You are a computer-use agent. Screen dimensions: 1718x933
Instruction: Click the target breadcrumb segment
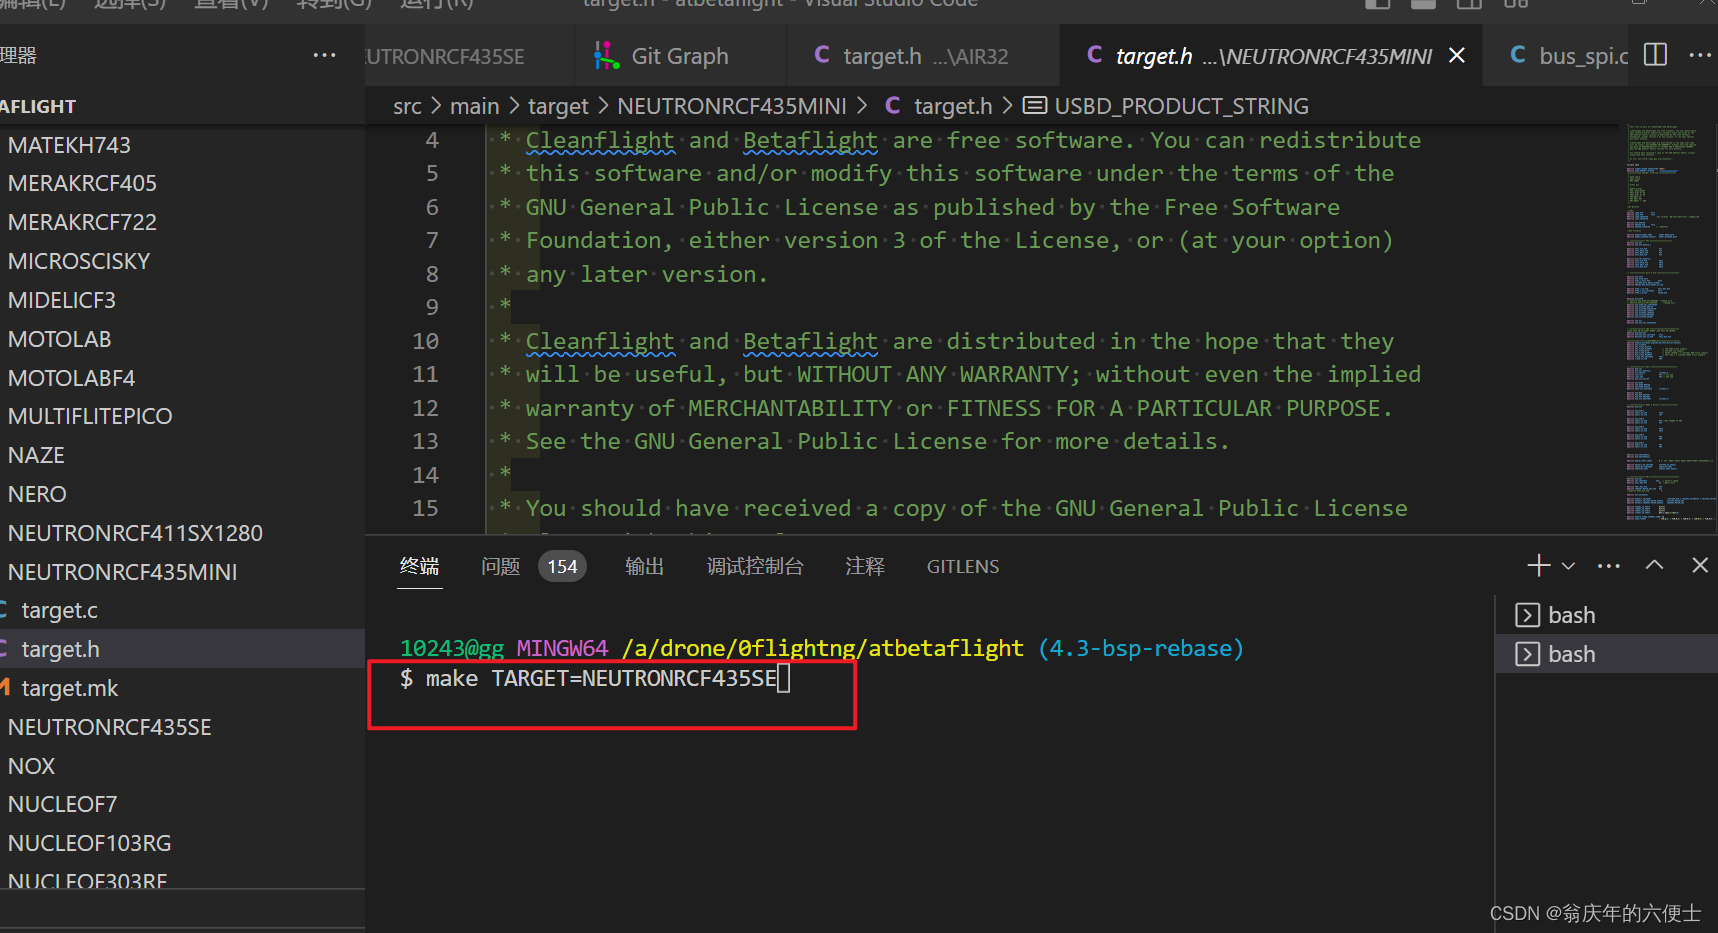click(558, 106)
